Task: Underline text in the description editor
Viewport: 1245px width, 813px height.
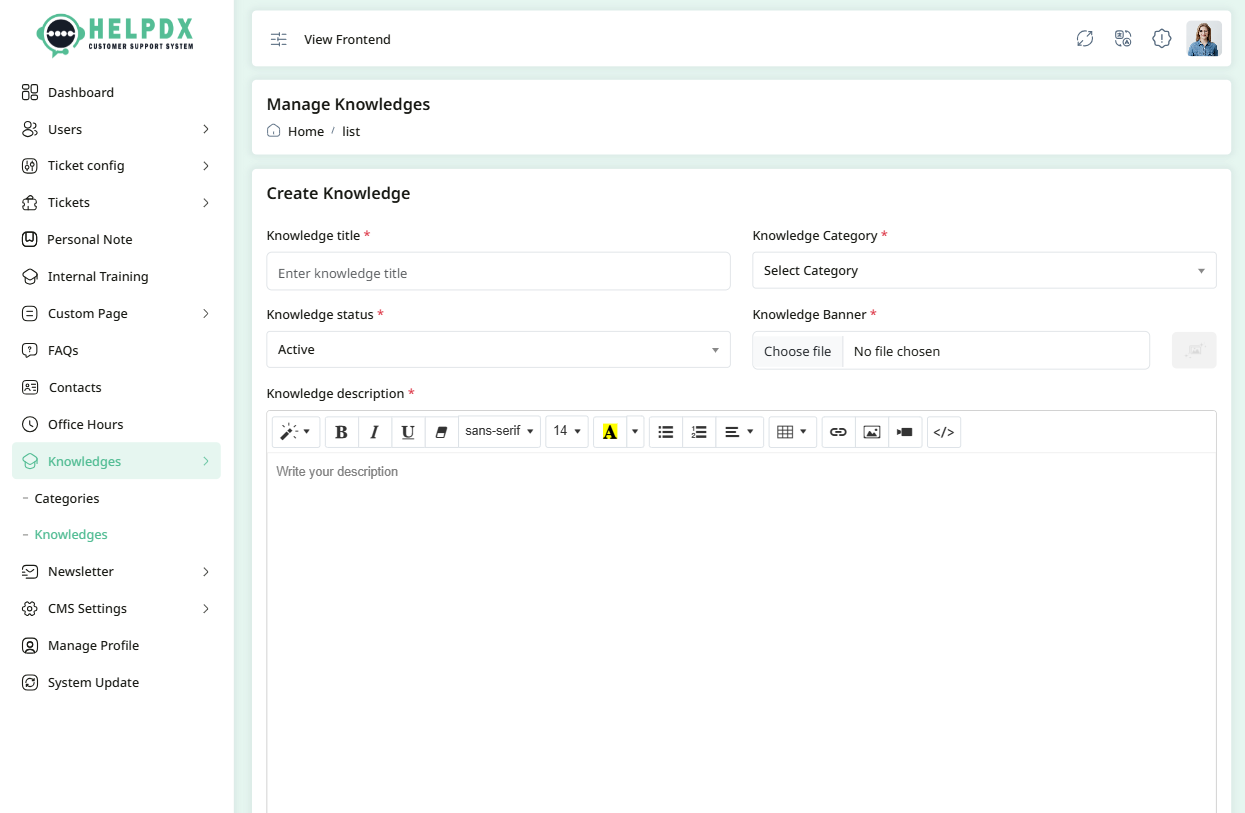Action: pos(407,431)
